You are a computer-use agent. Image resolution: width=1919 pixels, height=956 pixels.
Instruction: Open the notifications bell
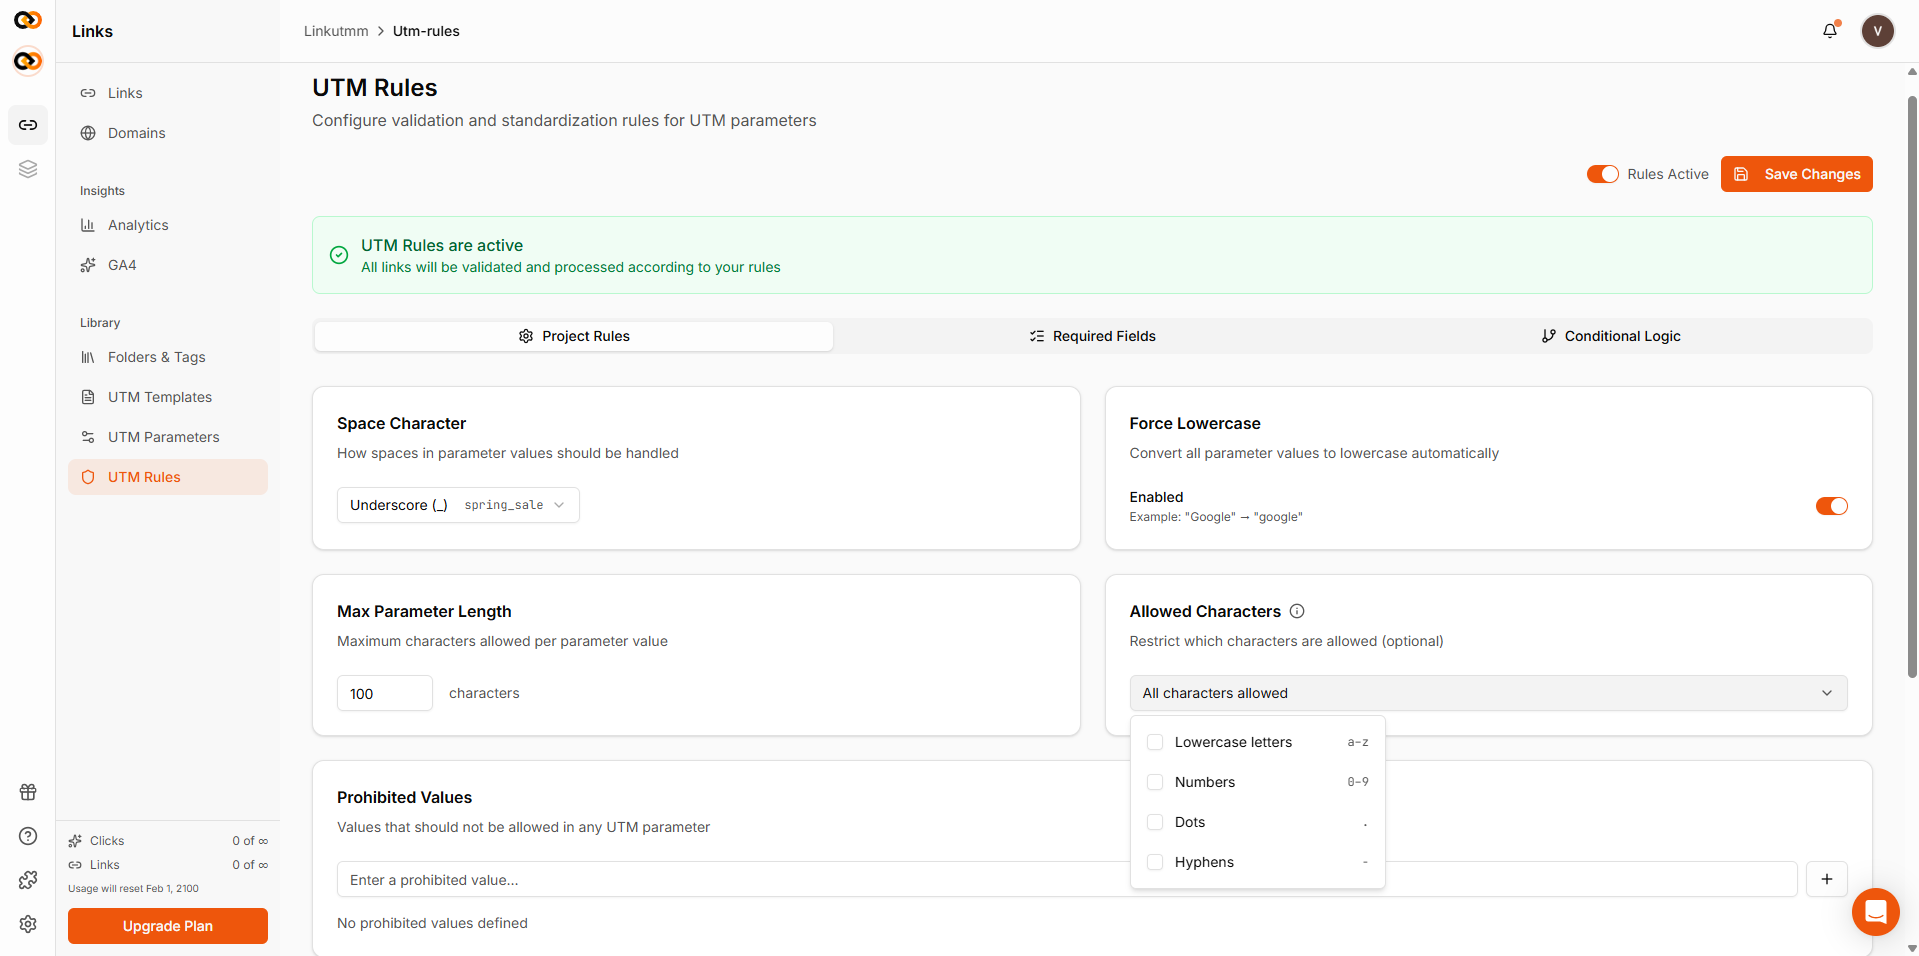(x=1830, y=31)
